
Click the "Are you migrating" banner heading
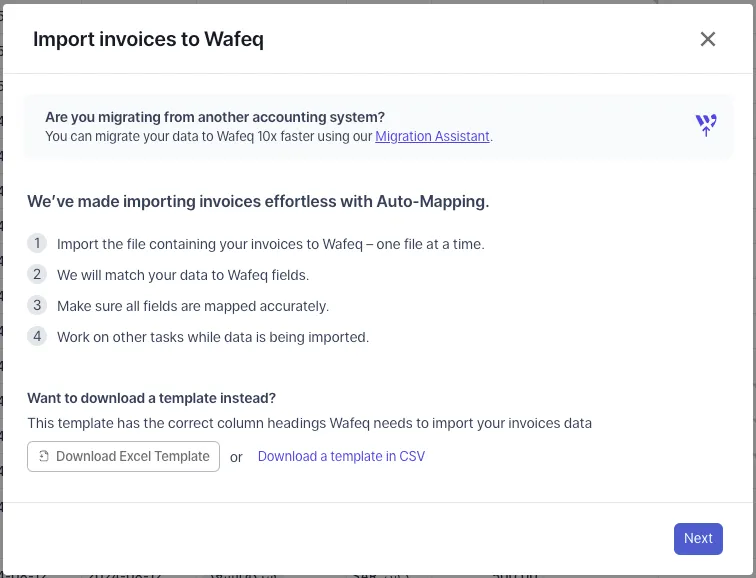[x=215, y=117]
